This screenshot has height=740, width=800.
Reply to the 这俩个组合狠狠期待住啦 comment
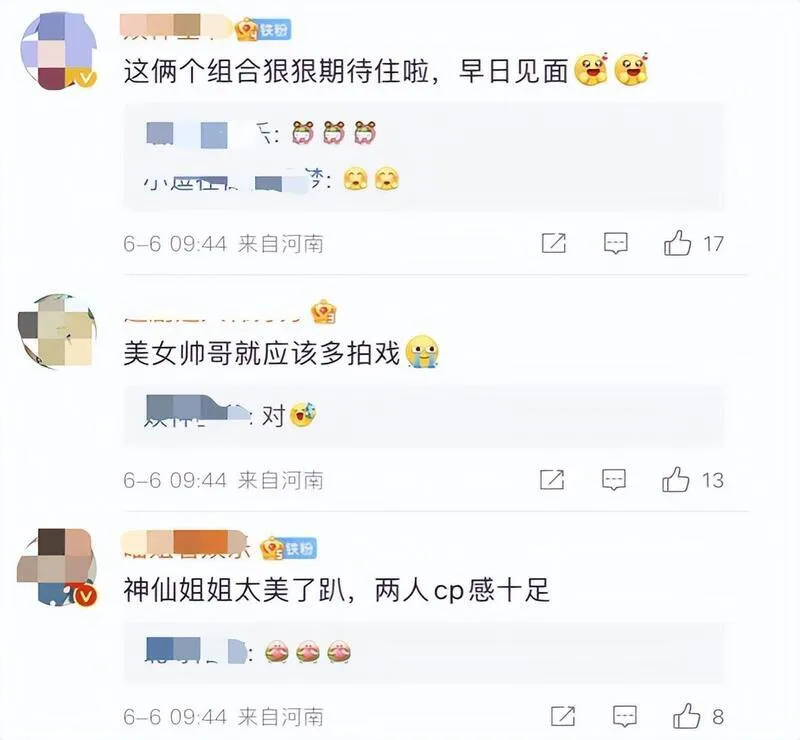tap(616, 243)
